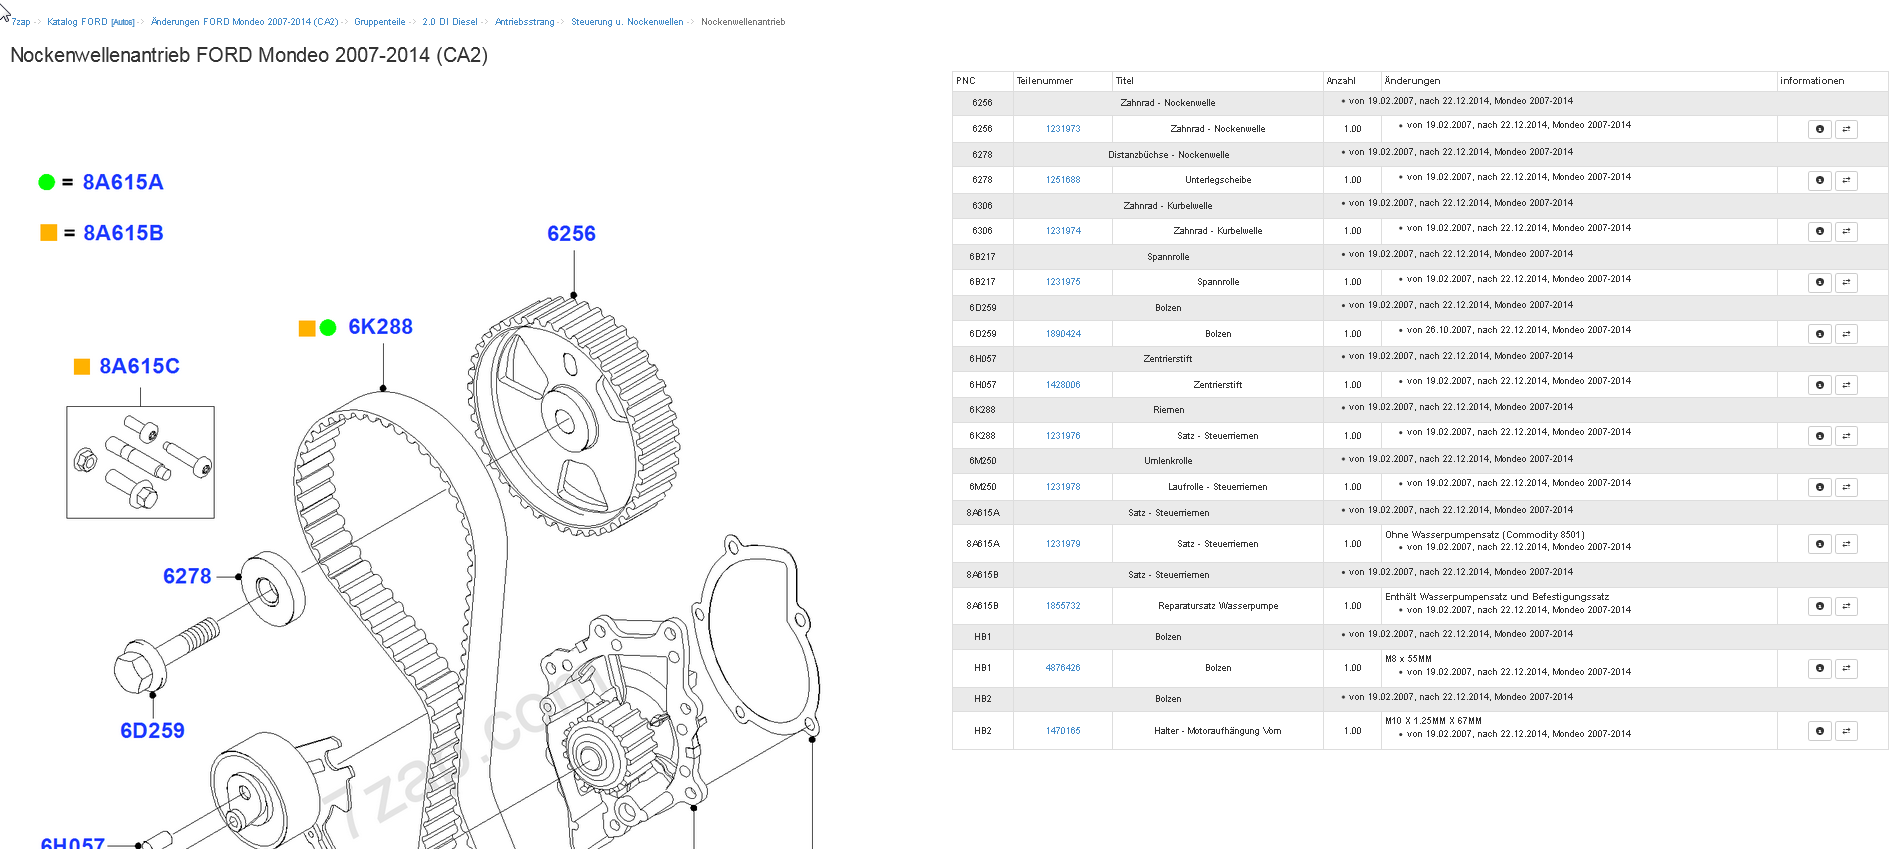The height and width of the screenshot is (849, 1894).
Task: Open part number 1231974 link
Action: [1063, 231]
